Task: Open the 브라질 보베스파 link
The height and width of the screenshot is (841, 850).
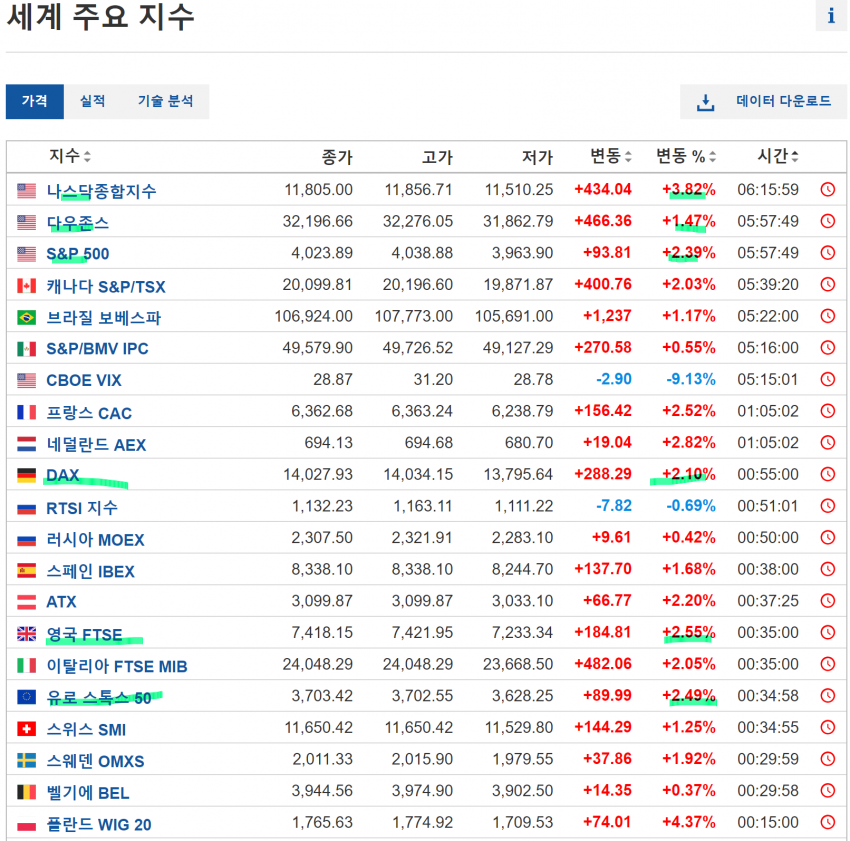Action: pyautogui.click(x=104, y=317)
